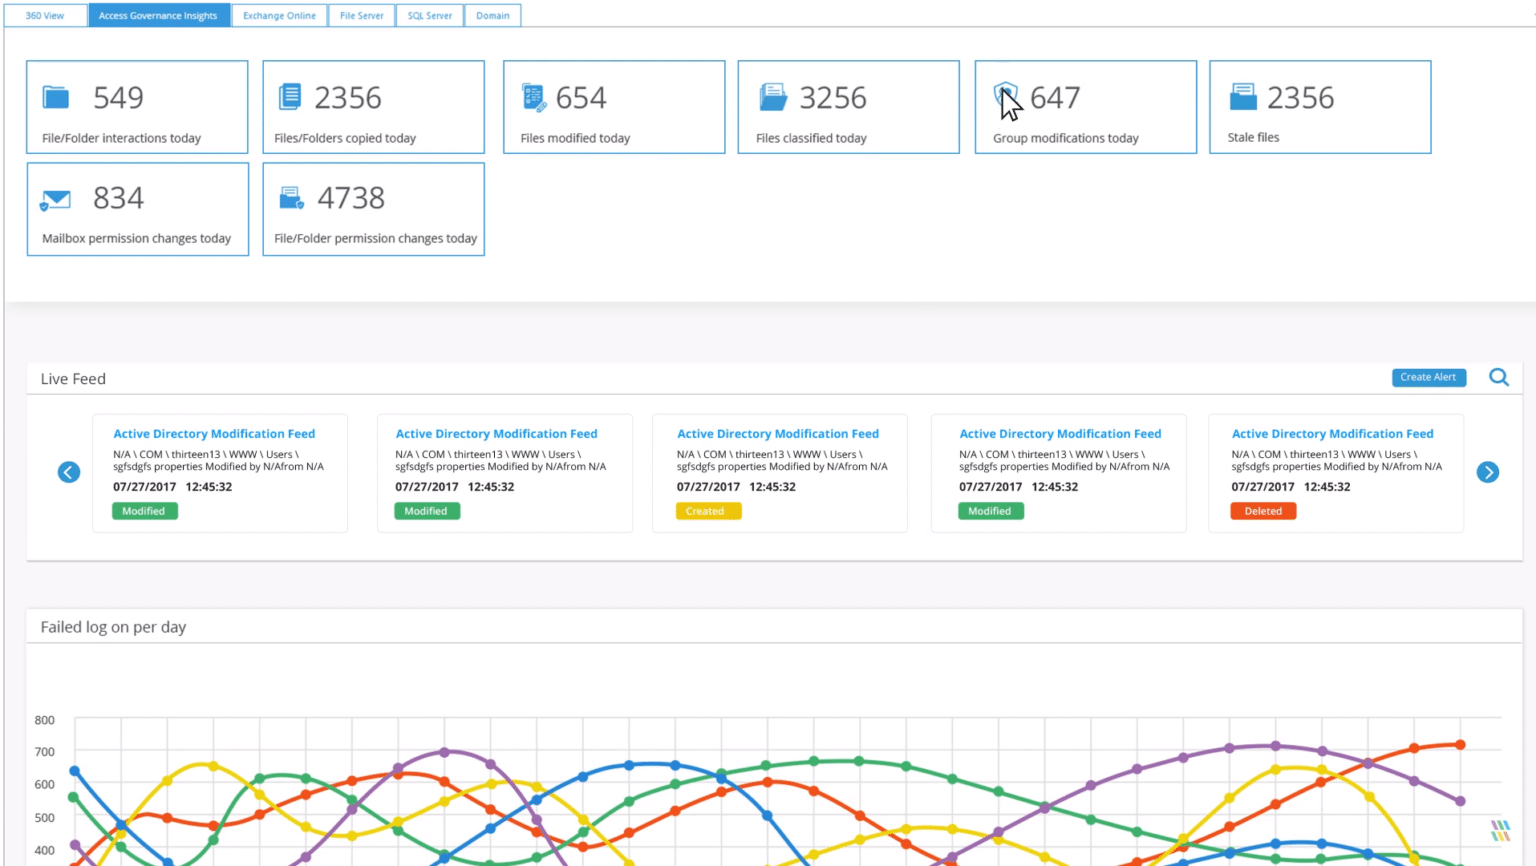1536x866 pixels.
Task: Open the SQL Server tab
Action: 429,15
